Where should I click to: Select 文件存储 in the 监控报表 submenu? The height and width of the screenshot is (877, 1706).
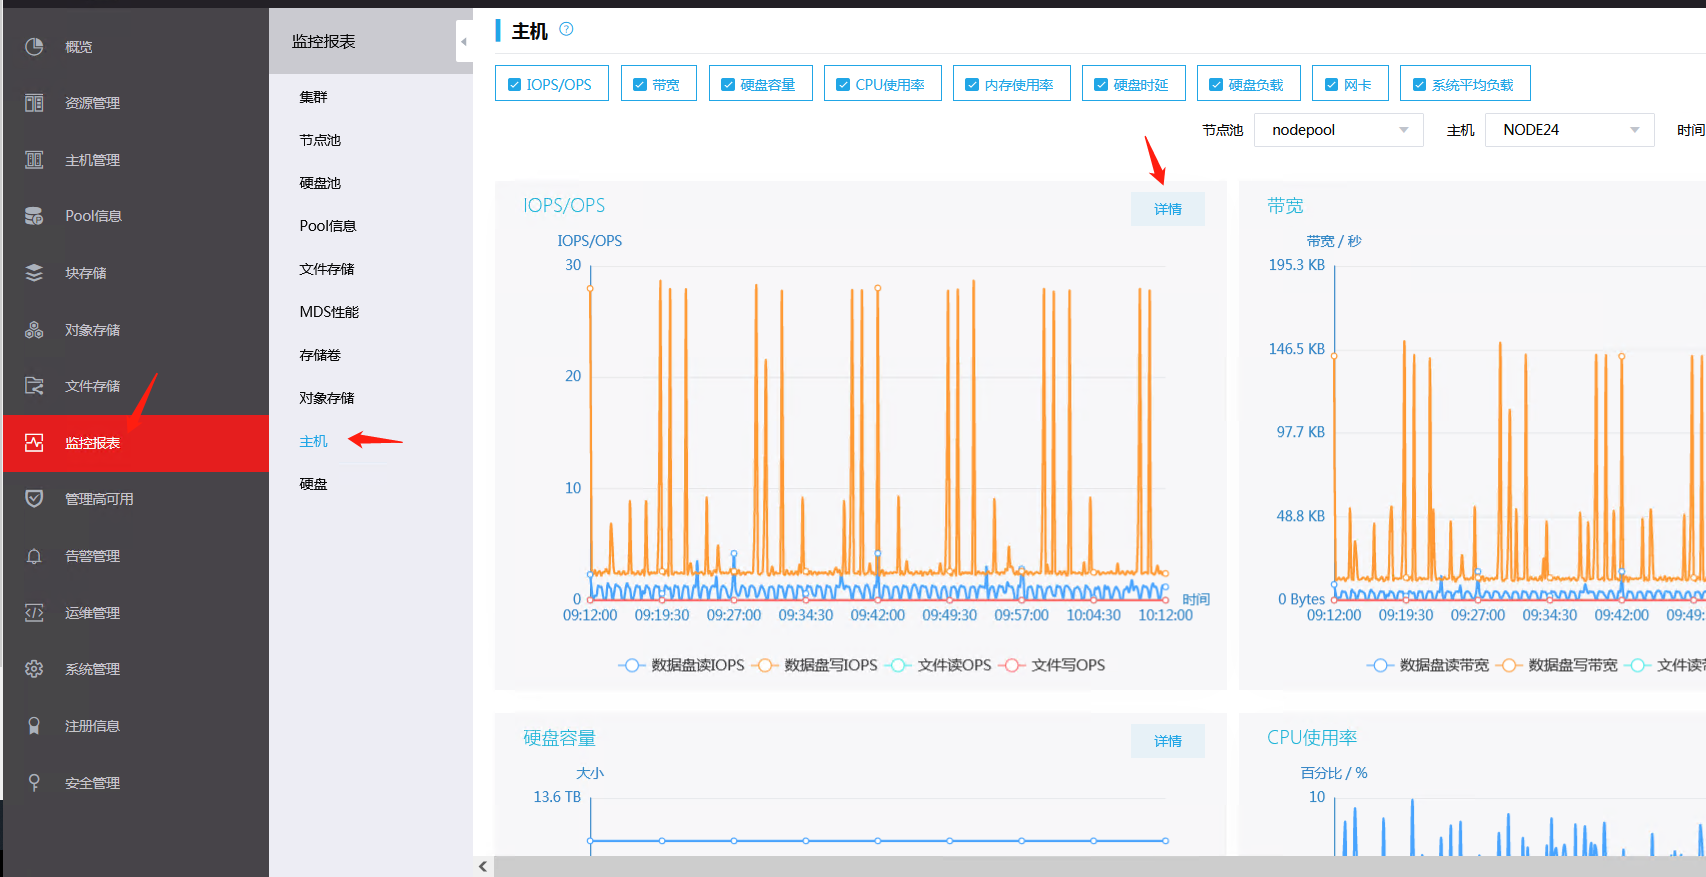pos(327,269)
